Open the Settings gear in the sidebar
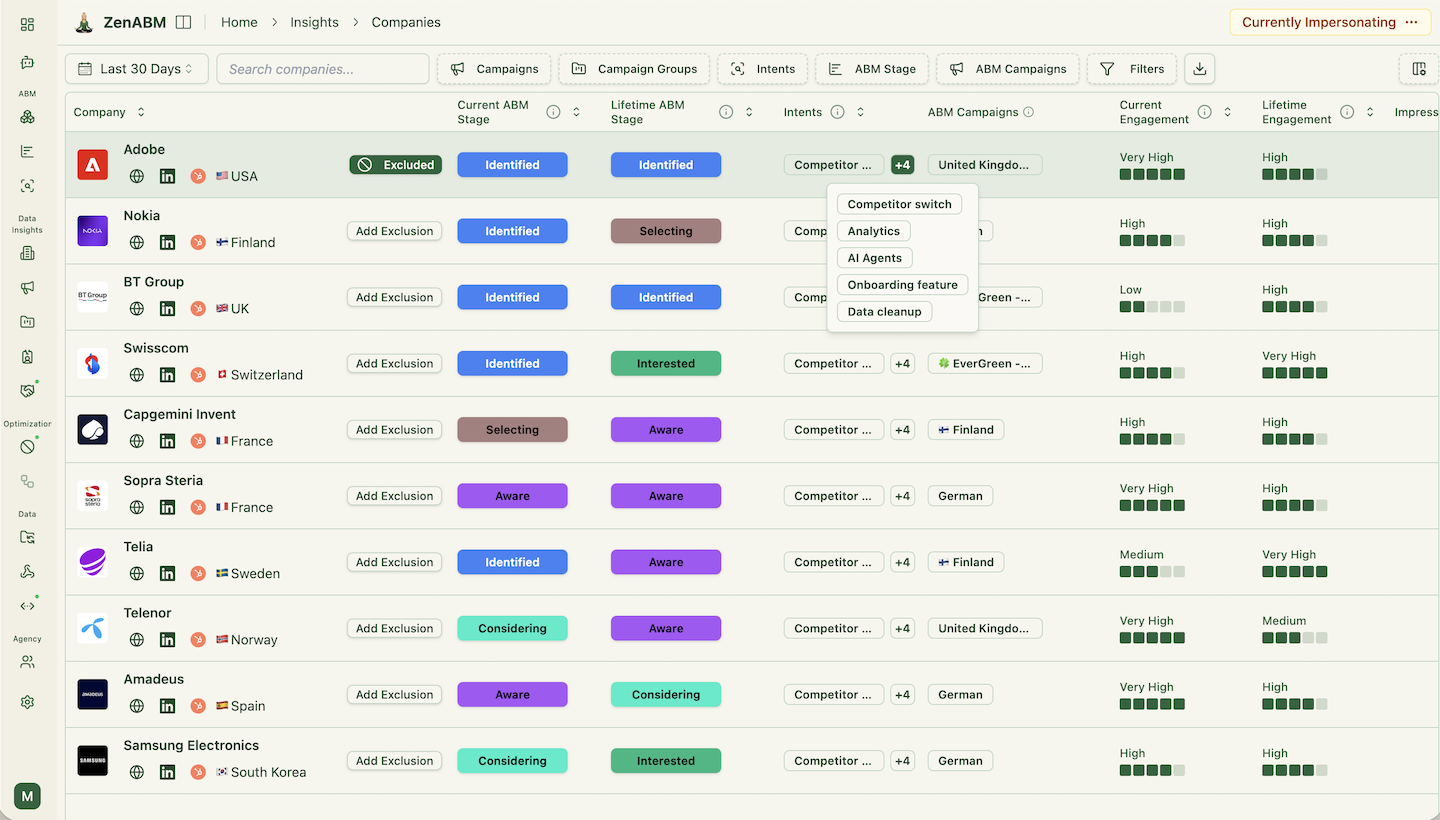The width and height of the screenshot is (1440, 820). [27, 703]
